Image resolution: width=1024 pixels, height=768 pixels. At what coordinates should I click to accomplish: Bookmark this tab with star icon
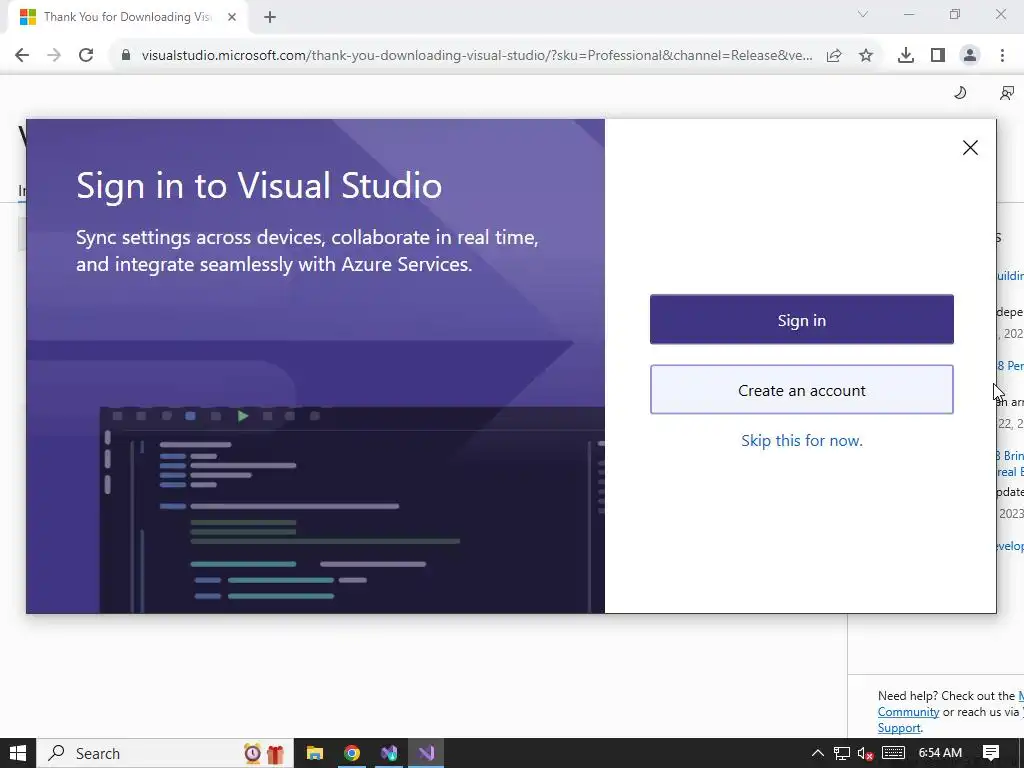(x=866, y=56)
